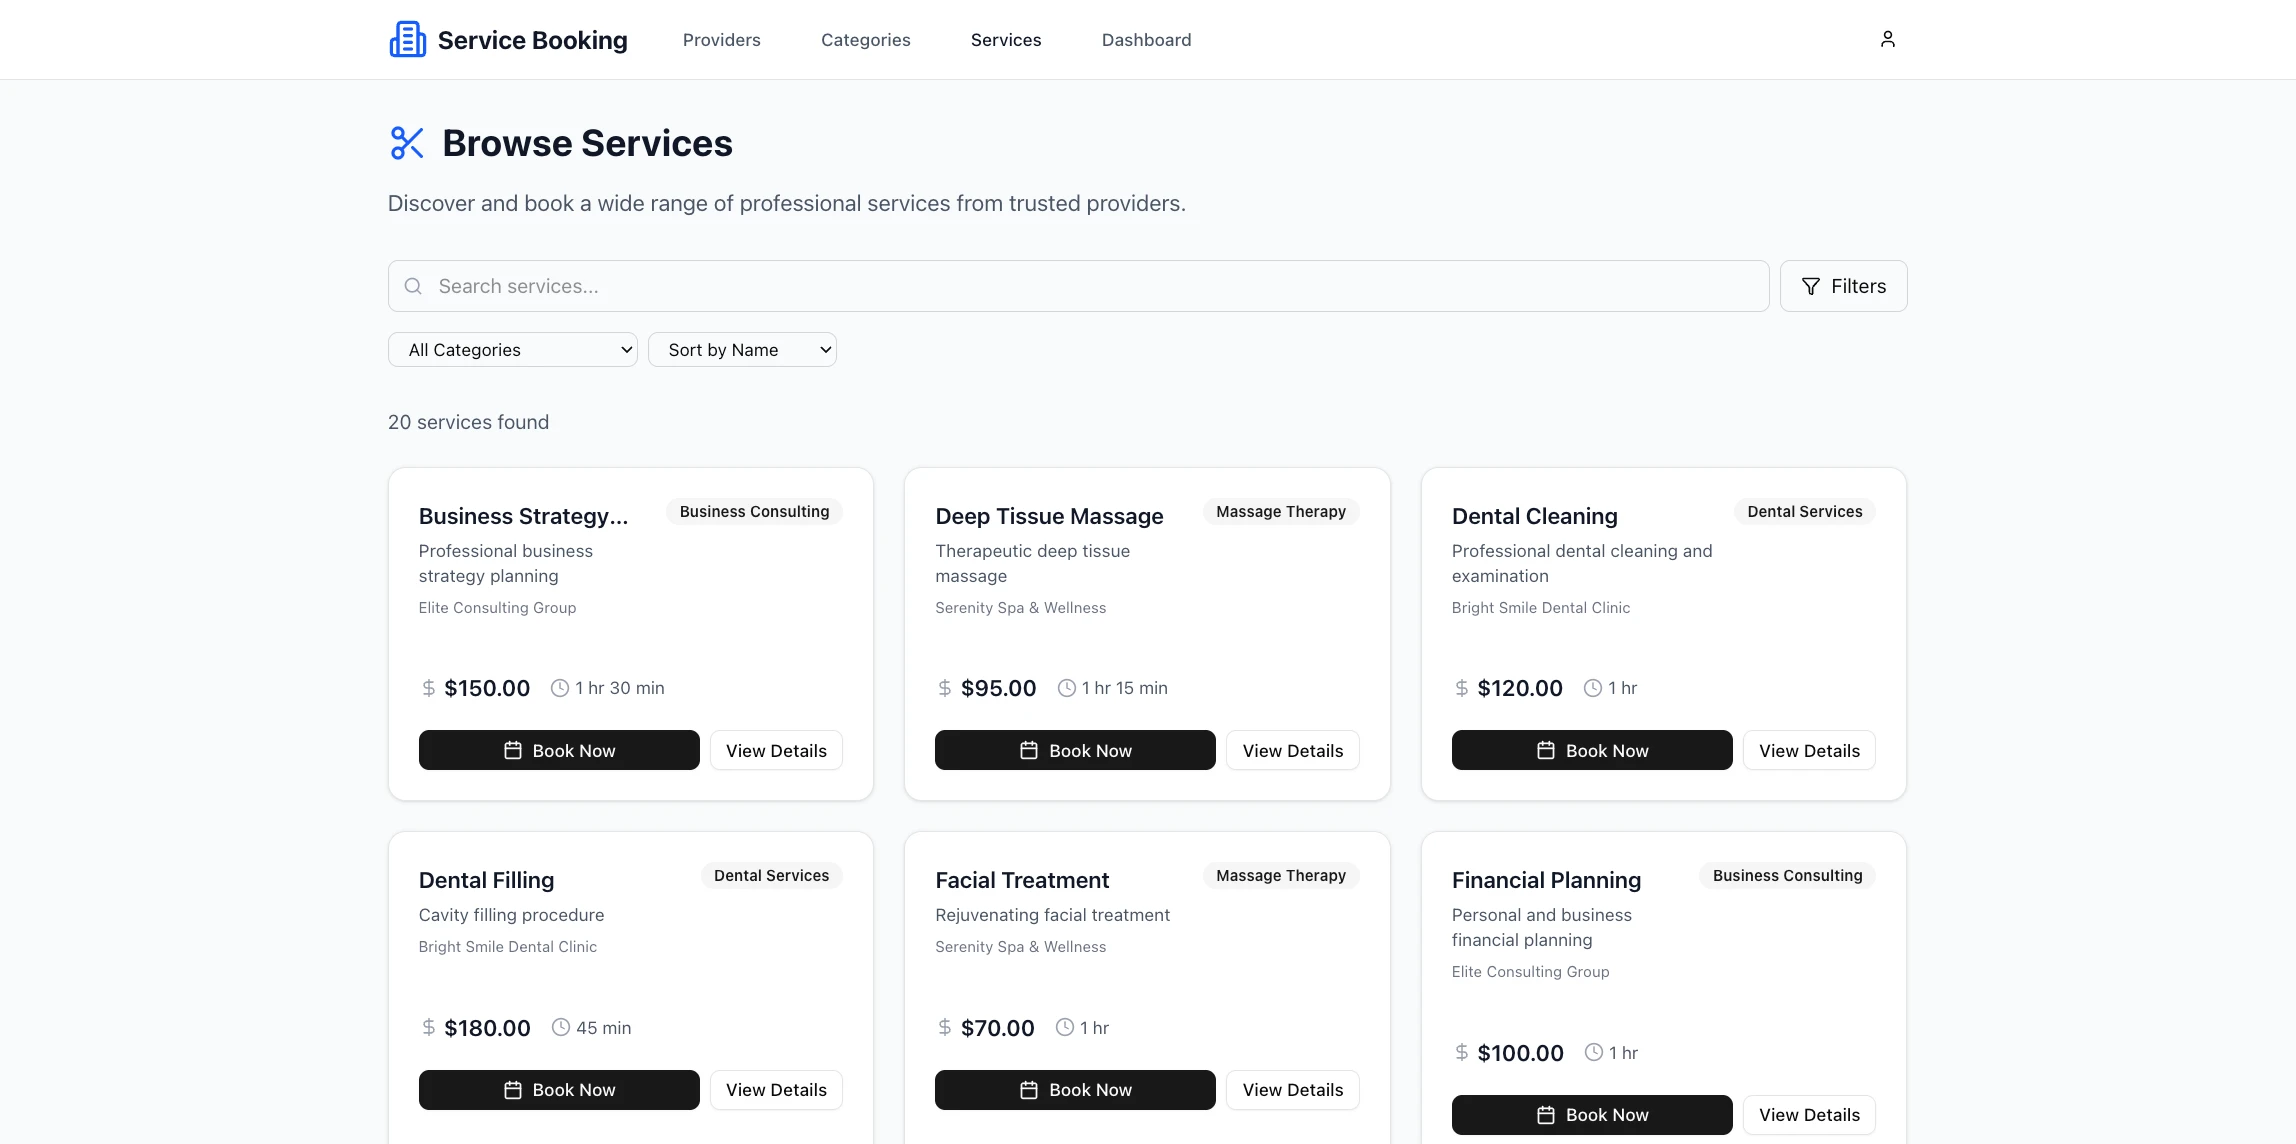This screenshot has height=1144, width=2296.
Task: Open the user profile icon
Action: click(x=1887, y=39)
